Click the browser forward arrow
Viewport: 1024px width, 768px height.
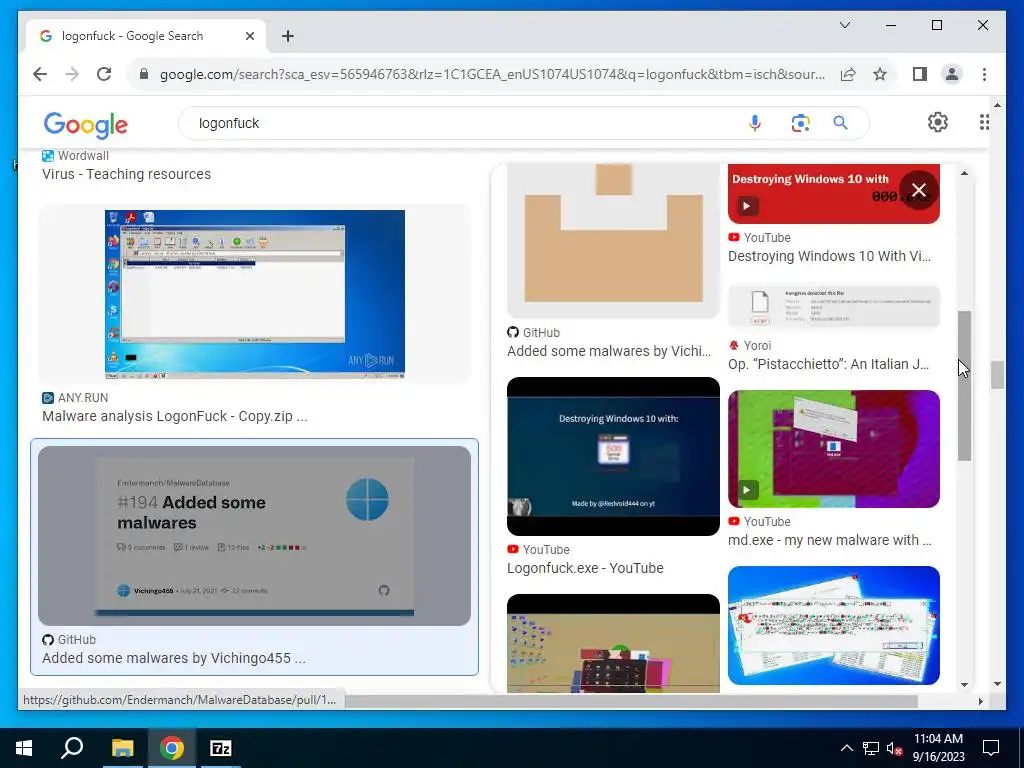pos(72,74)
